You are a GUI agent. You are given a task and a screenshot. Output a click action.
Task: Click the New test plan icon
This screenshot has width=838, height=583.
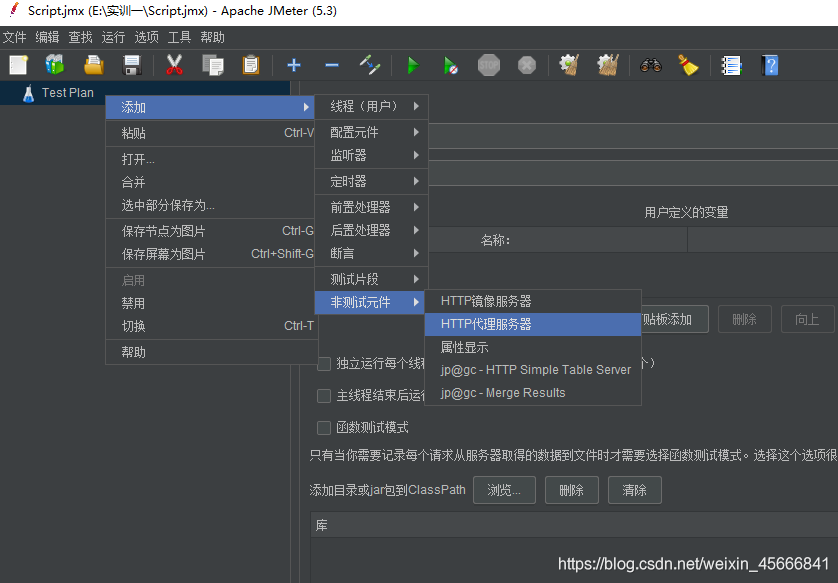[x=18, y=65]
